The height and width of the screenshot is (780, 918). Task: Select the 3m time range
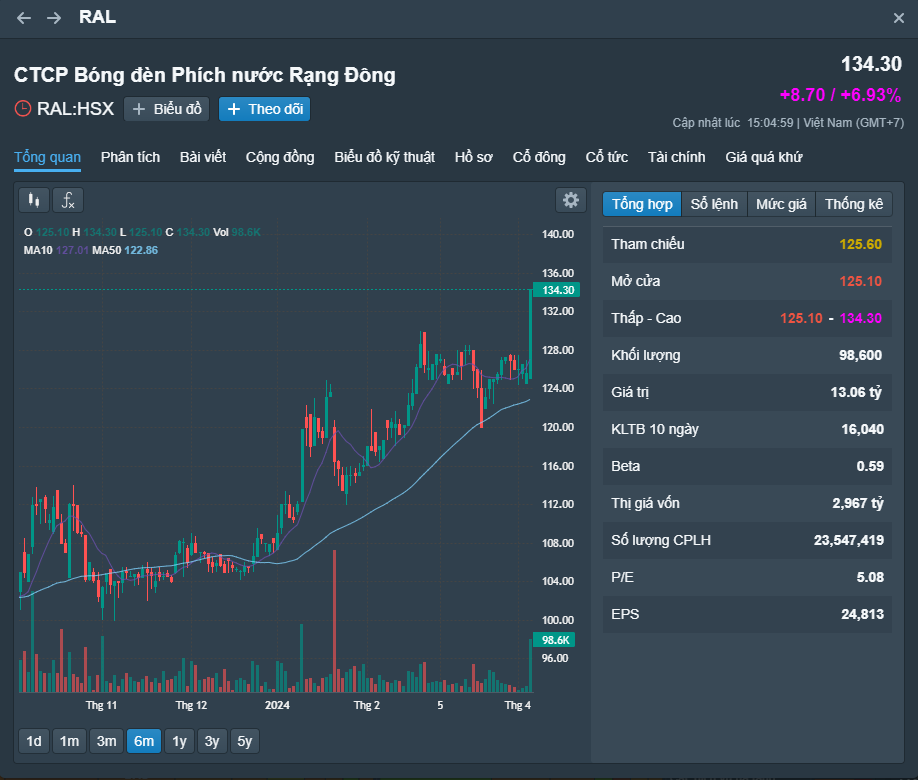tap(106, 741)
